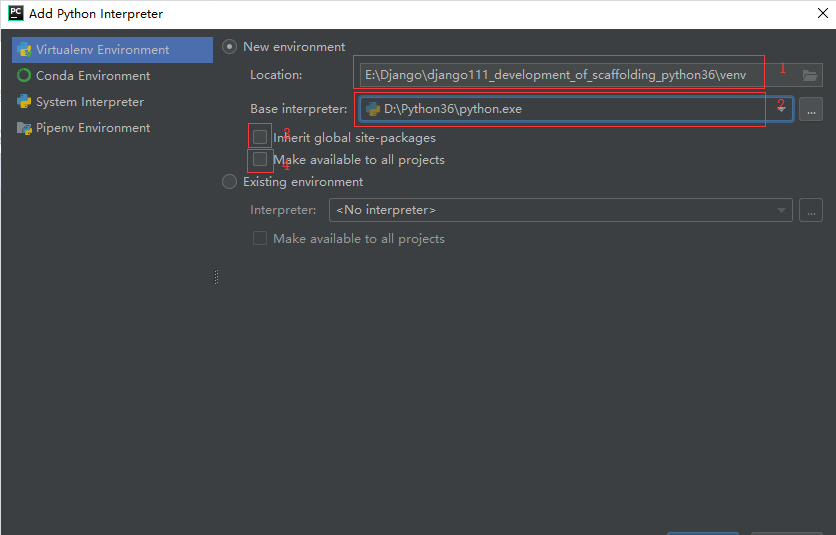The width and height of the screenshot is (836, 535).
Task: Click the Conda green circle icon
Action: 24,76
